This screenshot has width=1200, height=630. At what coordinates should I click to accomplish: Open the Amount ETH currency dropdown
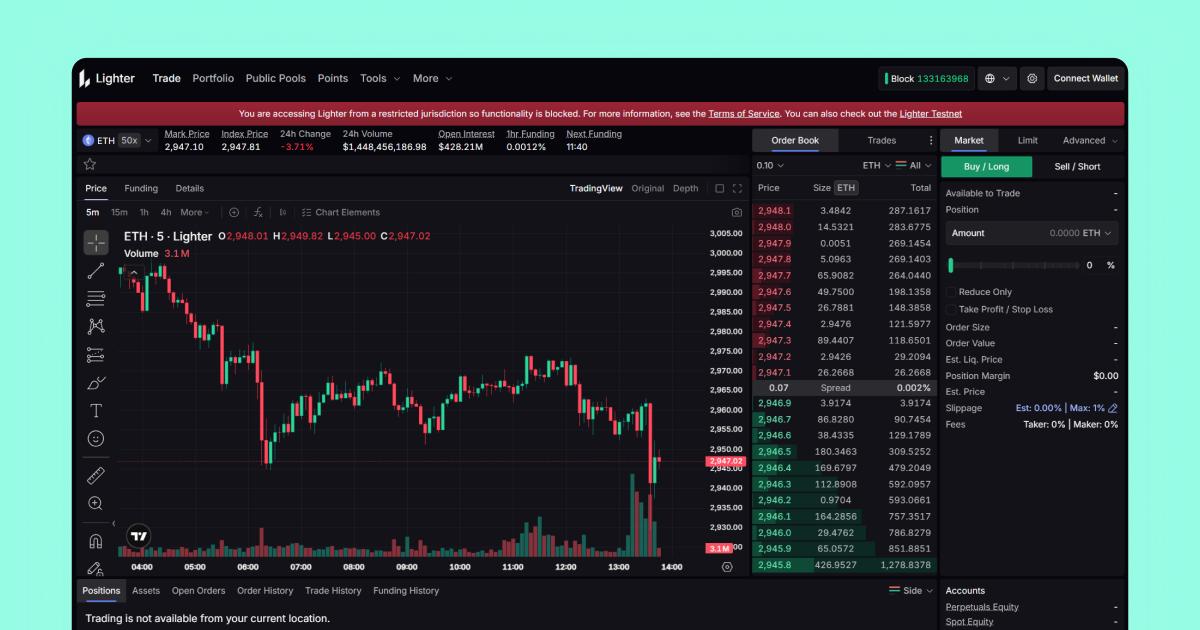pyautogui.click(x=1097, y=233)
